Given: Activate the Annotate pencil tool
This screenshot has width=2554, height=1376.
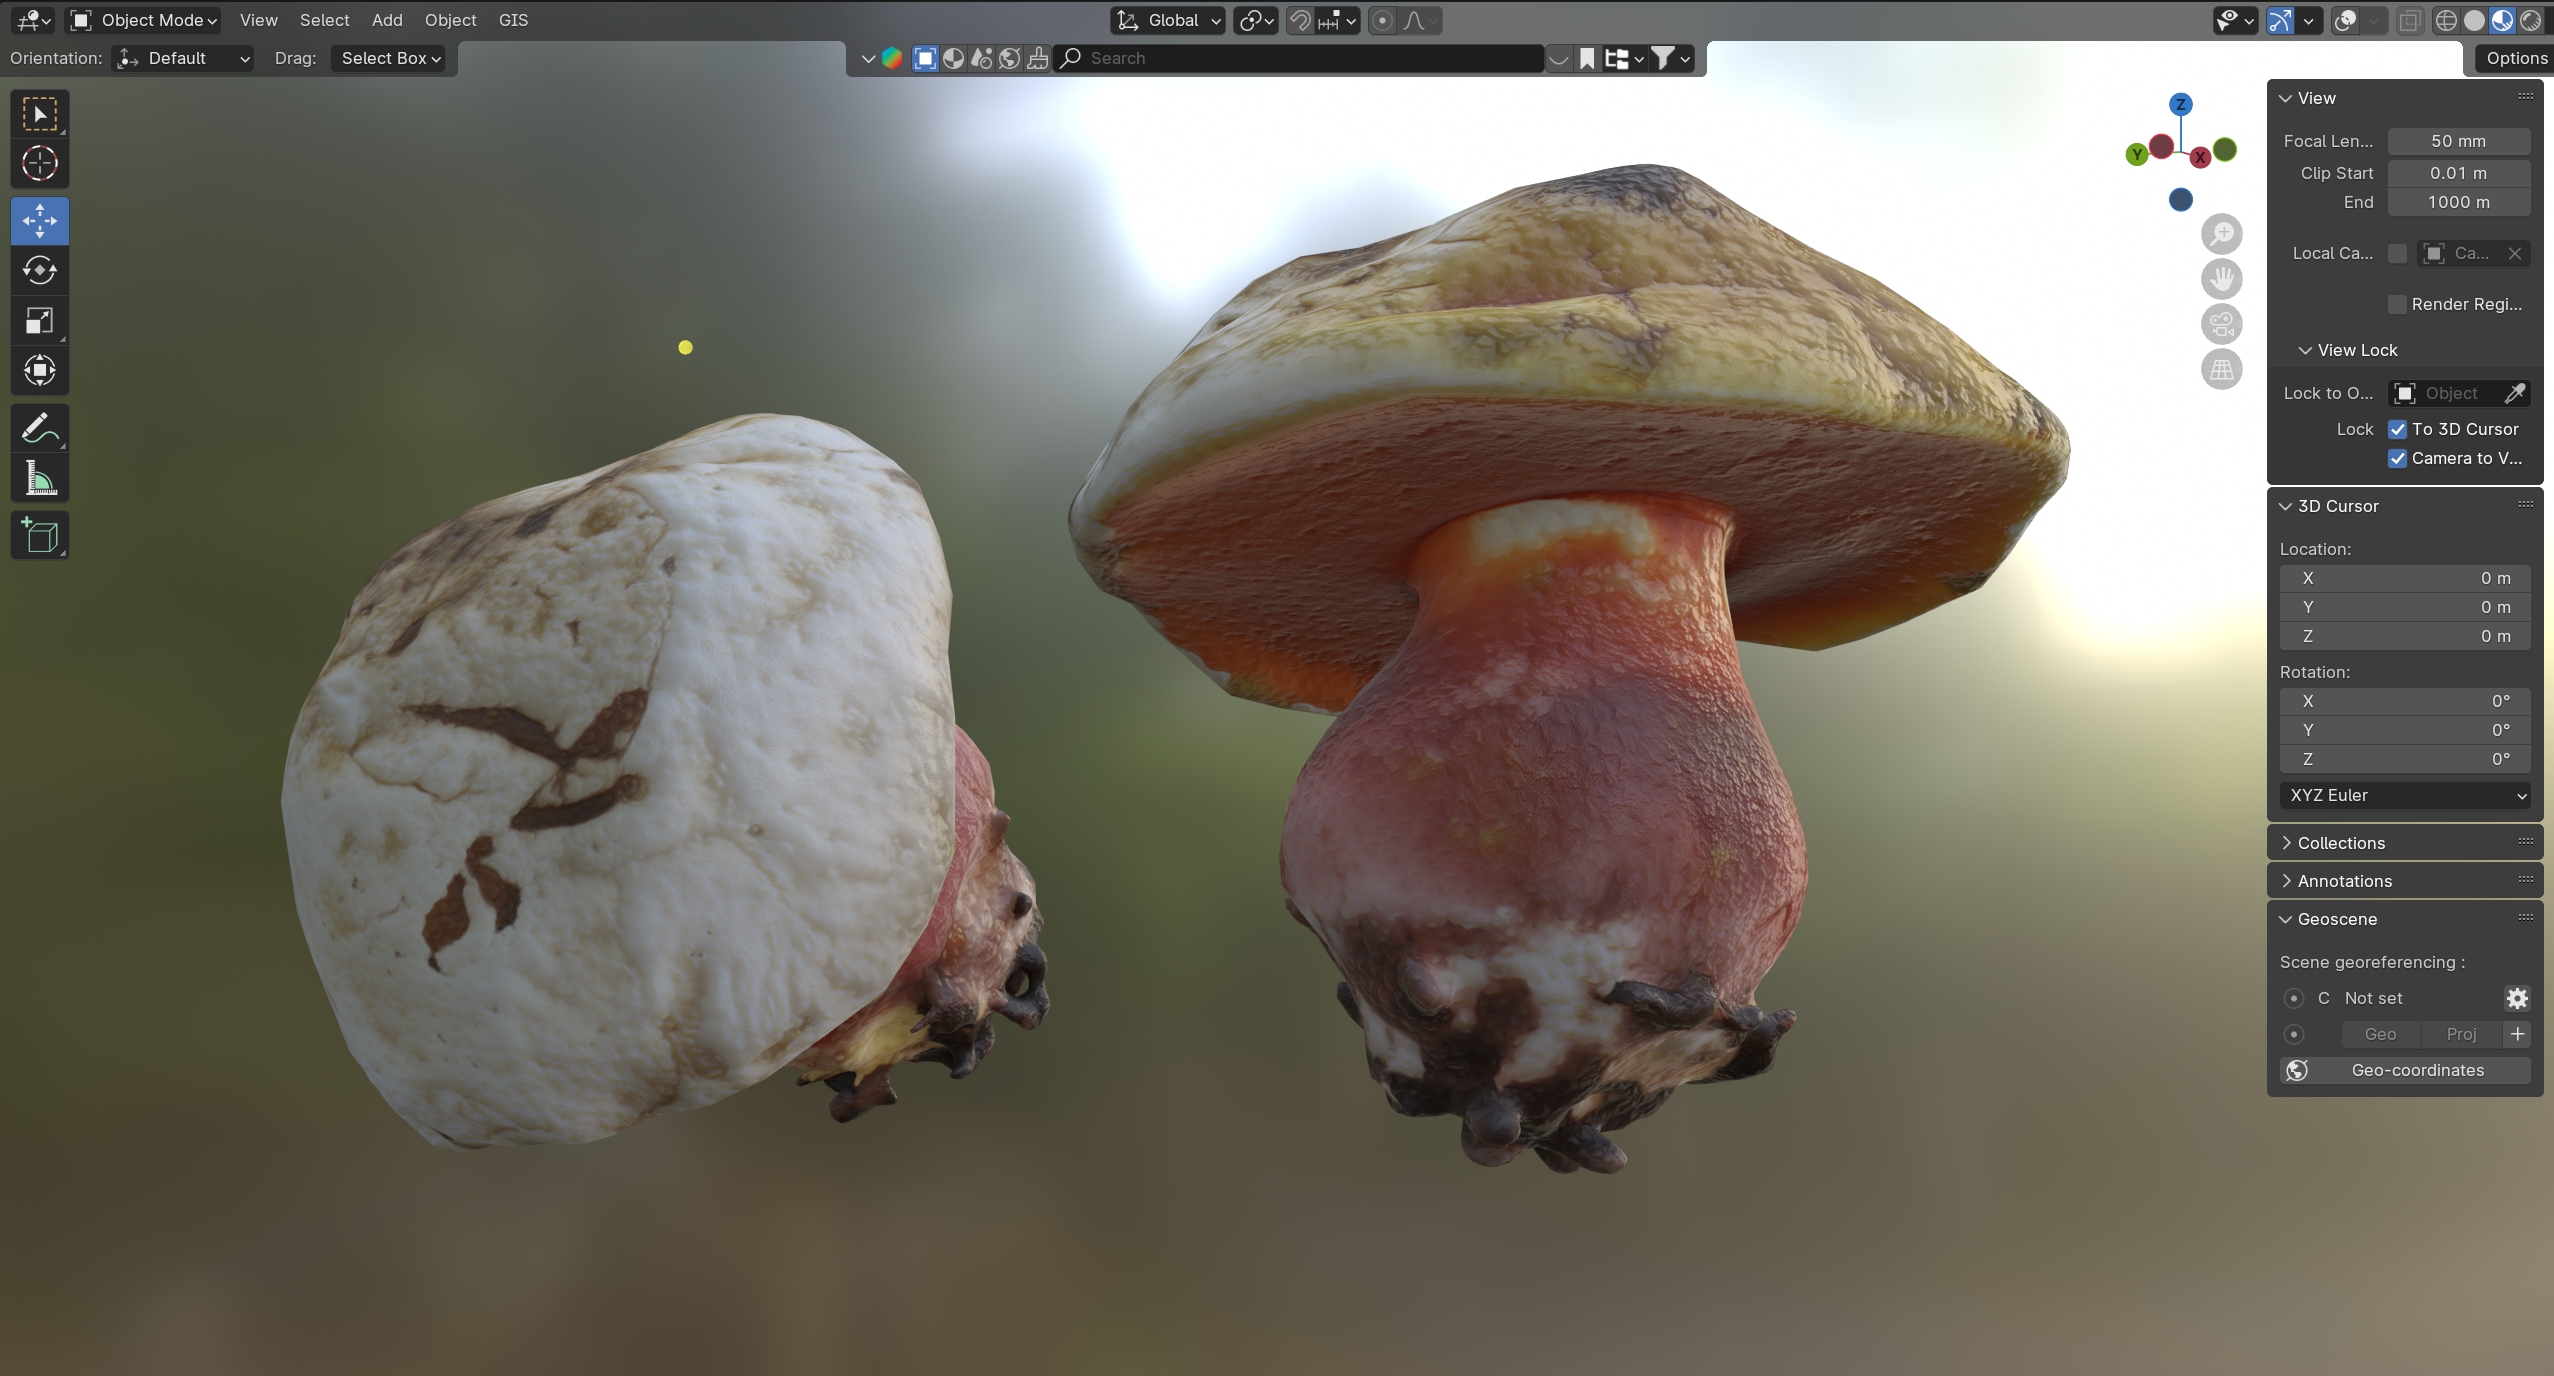Looking at the screenshot, I should [x=39, y=429].
